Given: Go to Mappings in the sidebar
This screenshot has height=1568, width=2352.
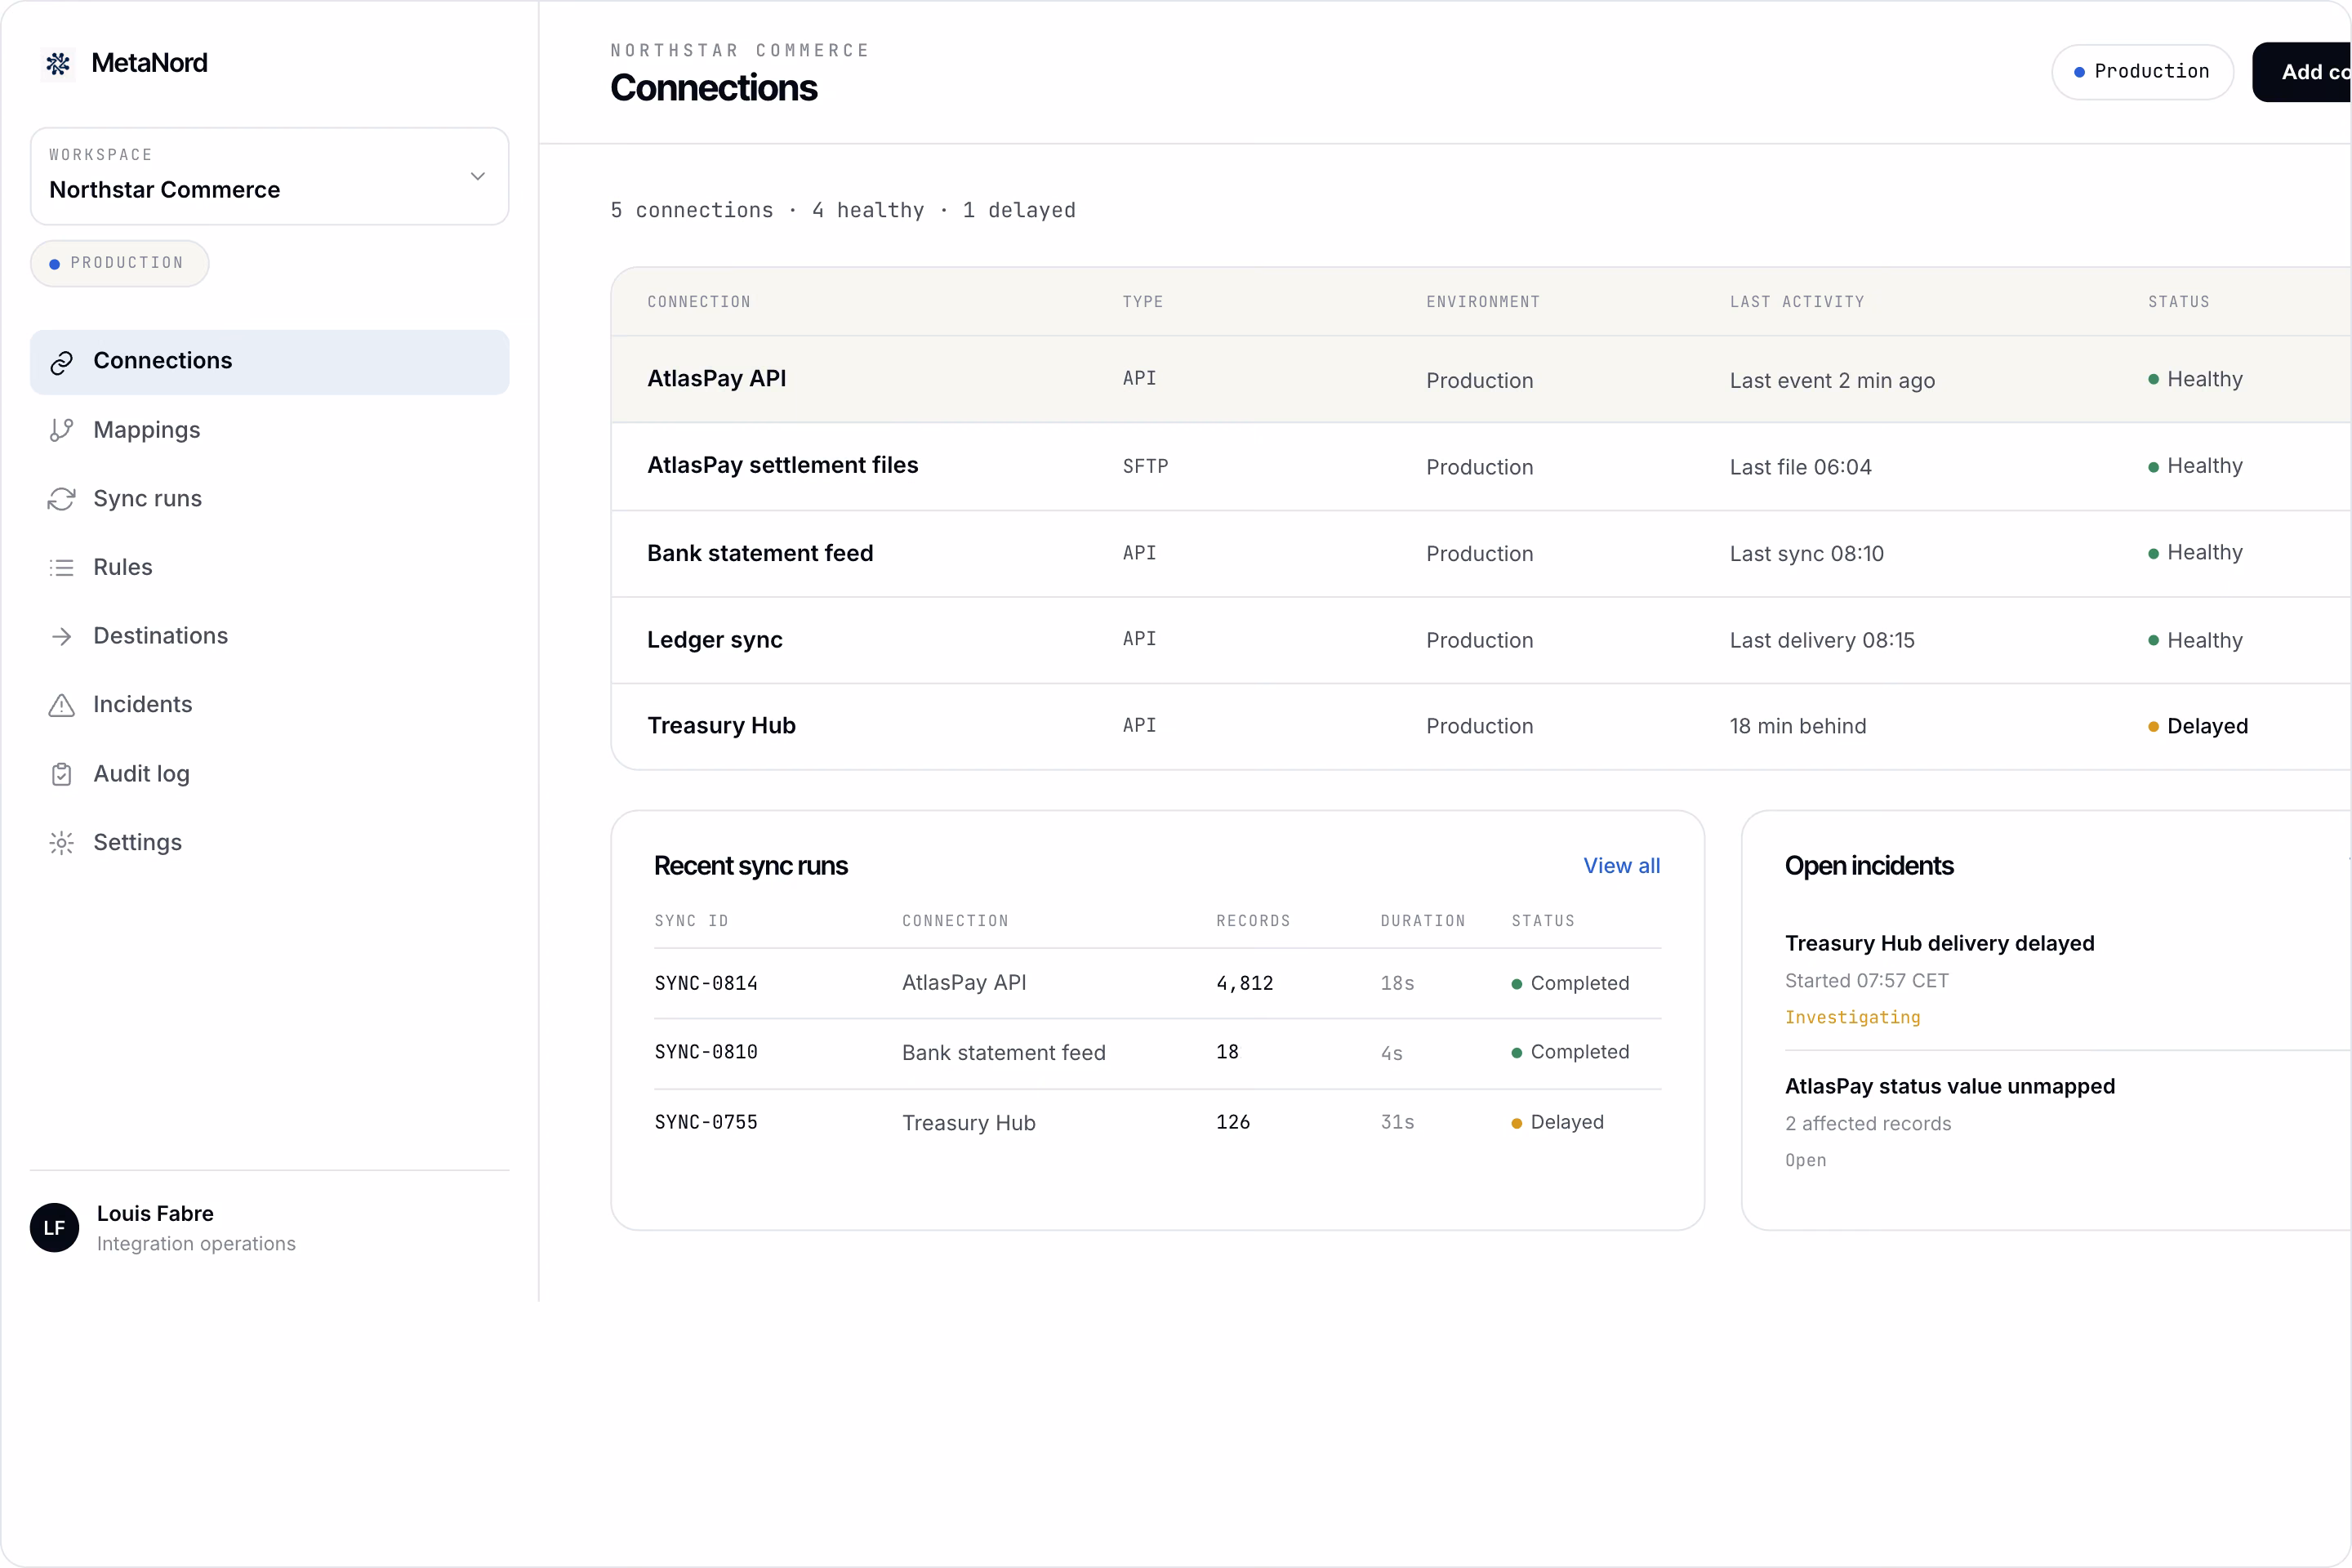Looking at the screenshot, I should click(269, 430).
